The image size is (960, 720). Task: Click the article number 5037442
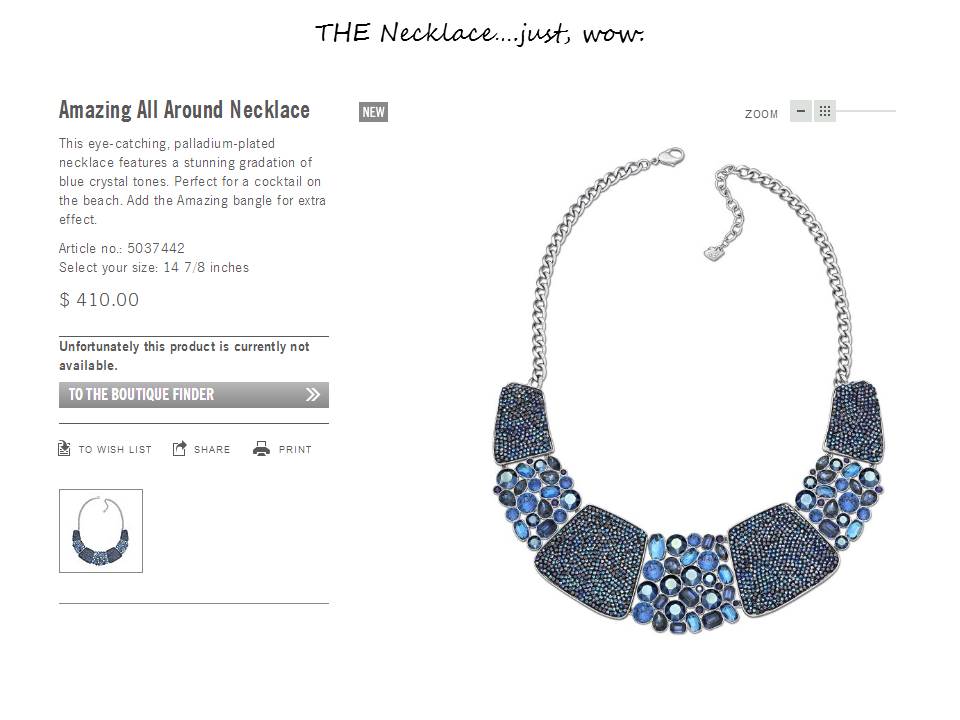pyautogui.click(x=156, y=248)
